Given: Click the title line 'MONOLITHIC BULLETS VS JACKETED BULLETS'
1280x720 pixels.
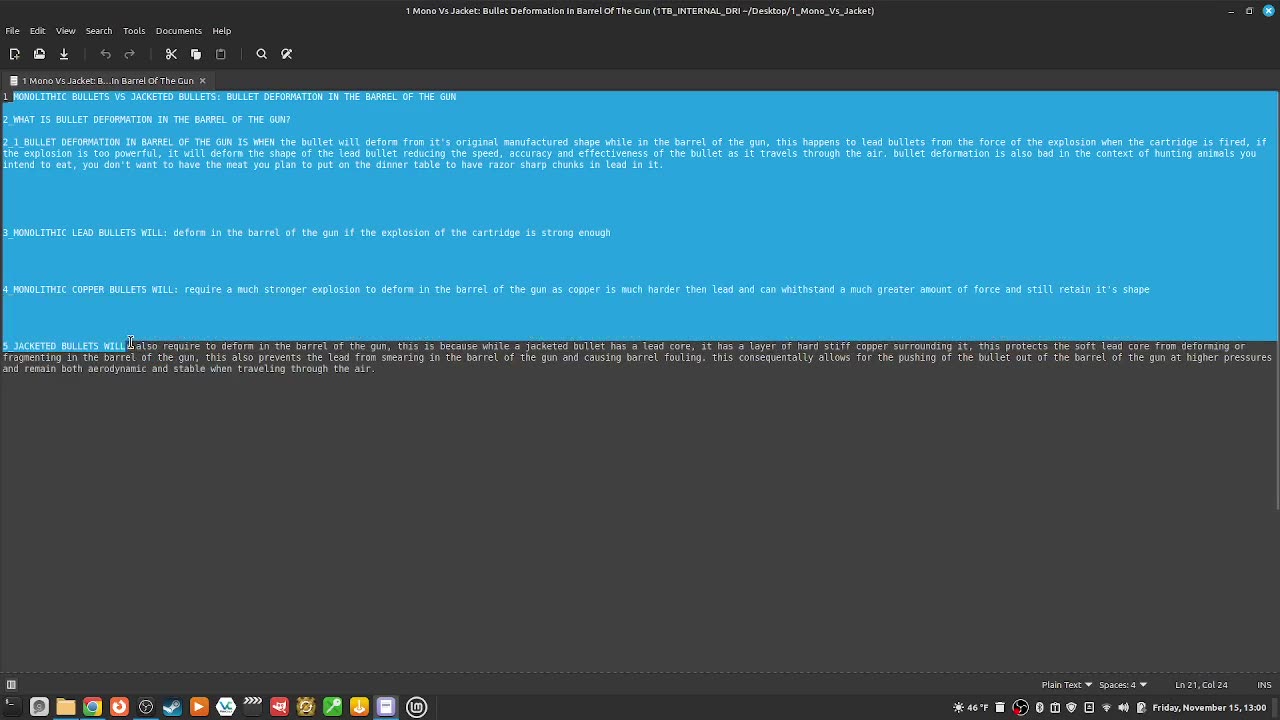Looking at the screenshot, I should (229, 97).
